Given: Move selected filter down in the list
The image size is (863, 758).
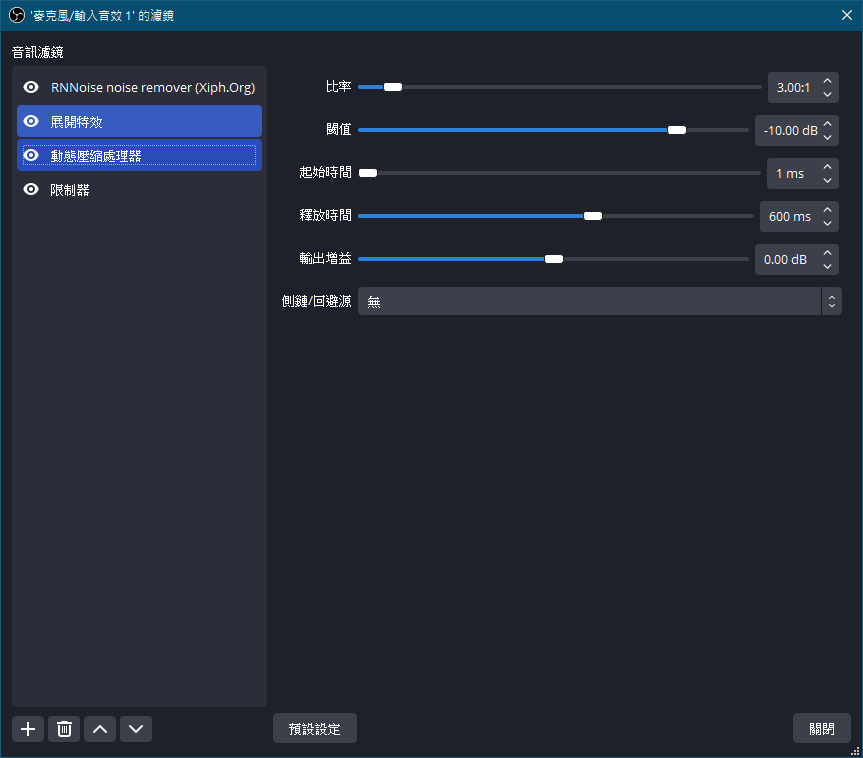Looking at the screenshot, I should 136,729.
